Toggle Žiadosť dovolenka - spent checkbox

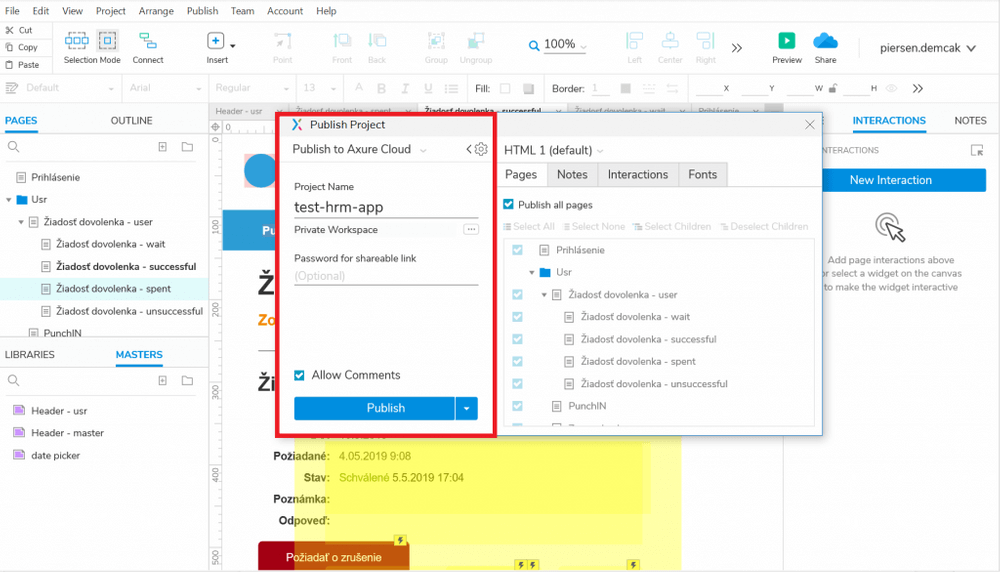coord(517,362)
